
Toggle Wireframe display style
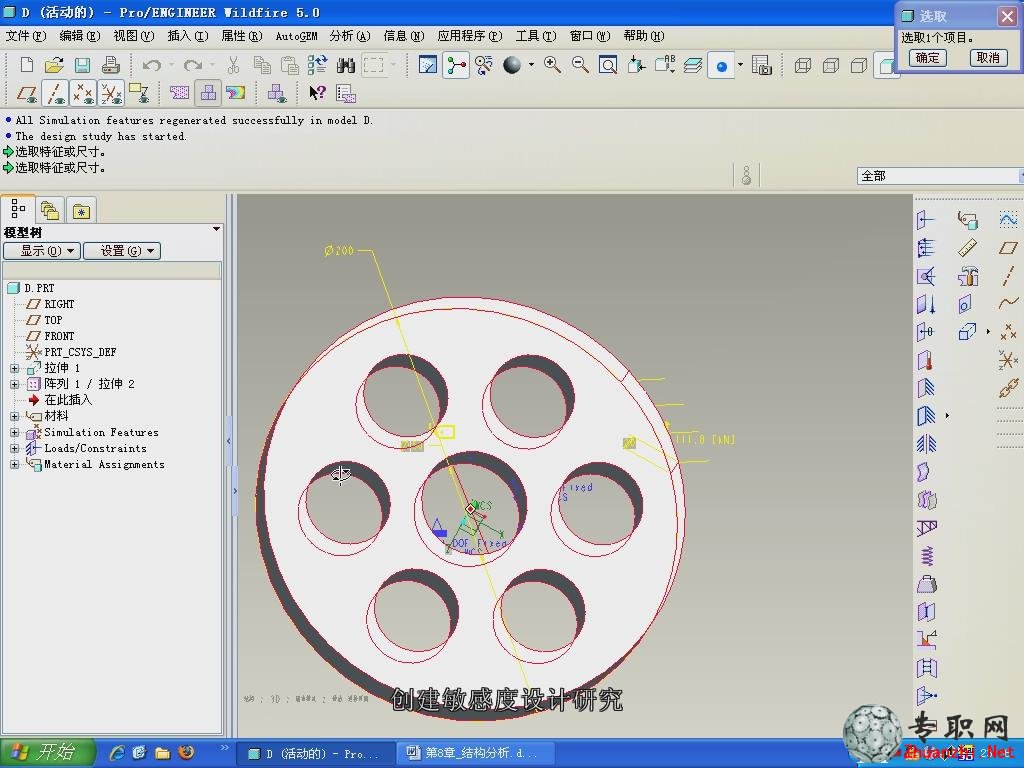(803, 65)
